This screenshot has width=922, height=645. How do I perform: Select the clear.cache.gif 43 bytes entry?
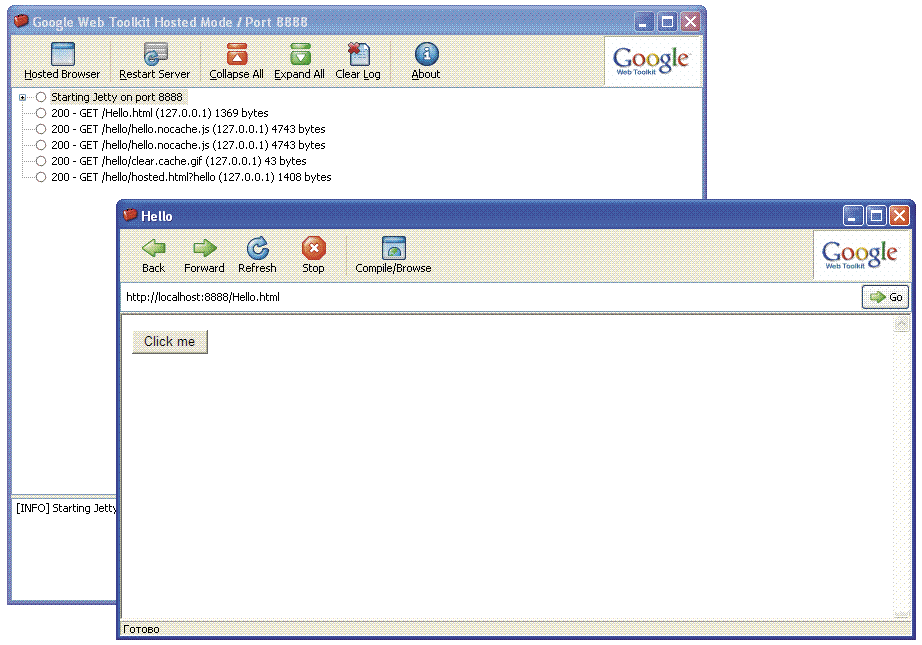179,161
